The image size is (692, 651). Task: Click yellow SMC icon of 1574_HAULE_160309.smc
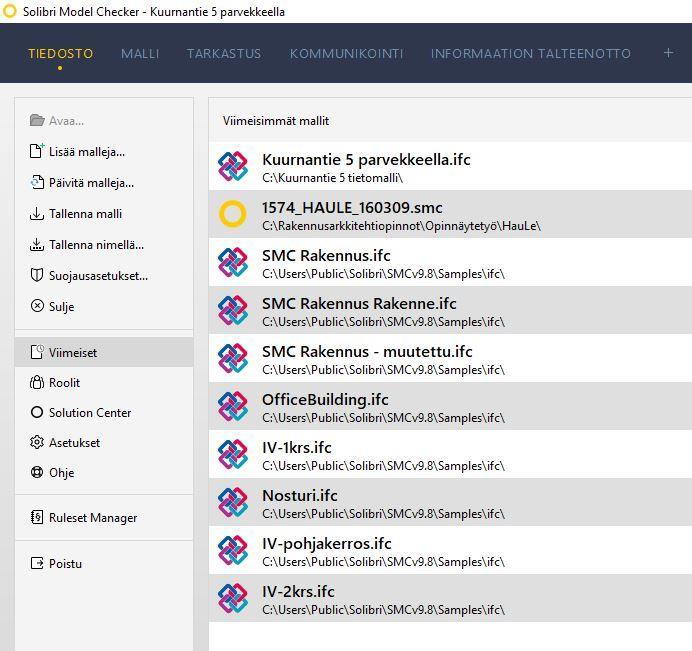coord(233,214)
